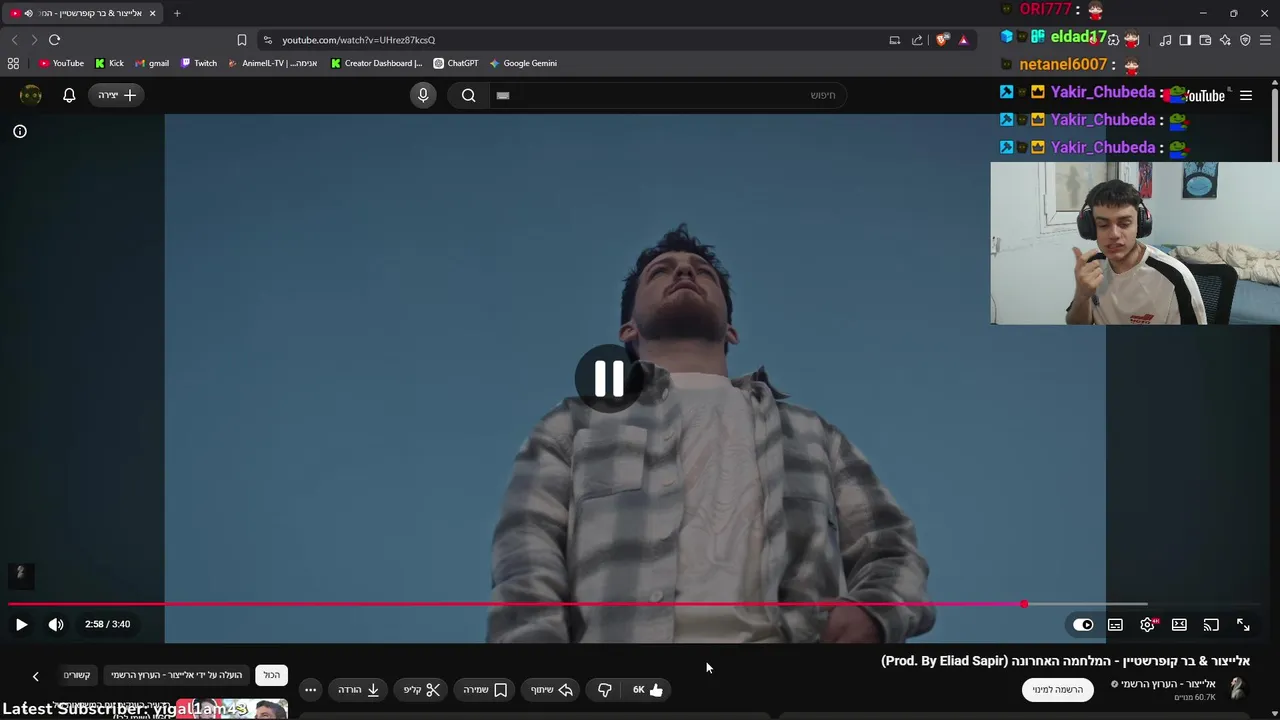Reload the page with refresh icon

click(54, 40)
